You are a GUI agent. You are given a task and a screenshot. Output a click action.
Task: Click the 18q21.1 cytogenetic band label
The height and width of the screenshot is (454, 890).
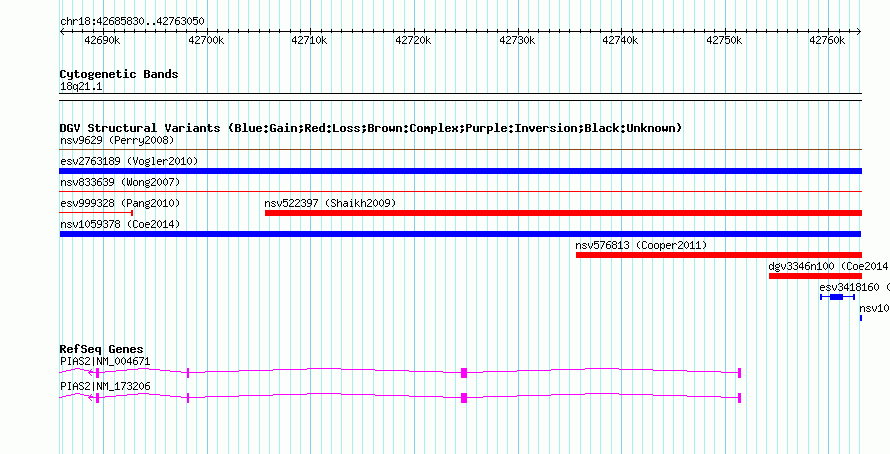click(x=81, y=87)
